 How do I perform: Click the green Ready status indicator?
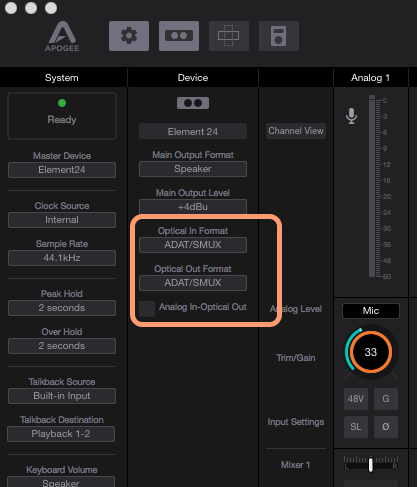pyautogui.click(x=62, y=103)
